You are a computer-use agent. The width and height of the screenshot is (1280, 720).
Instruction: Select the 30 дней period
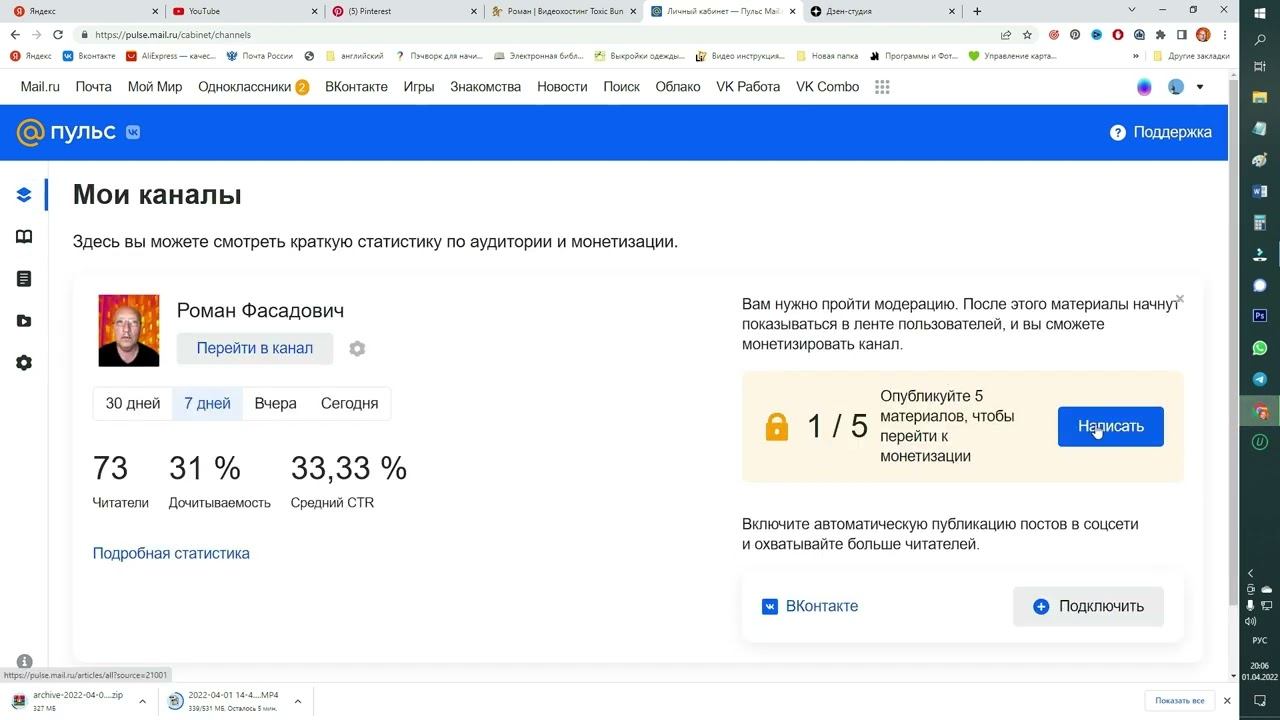pos(133,404)
